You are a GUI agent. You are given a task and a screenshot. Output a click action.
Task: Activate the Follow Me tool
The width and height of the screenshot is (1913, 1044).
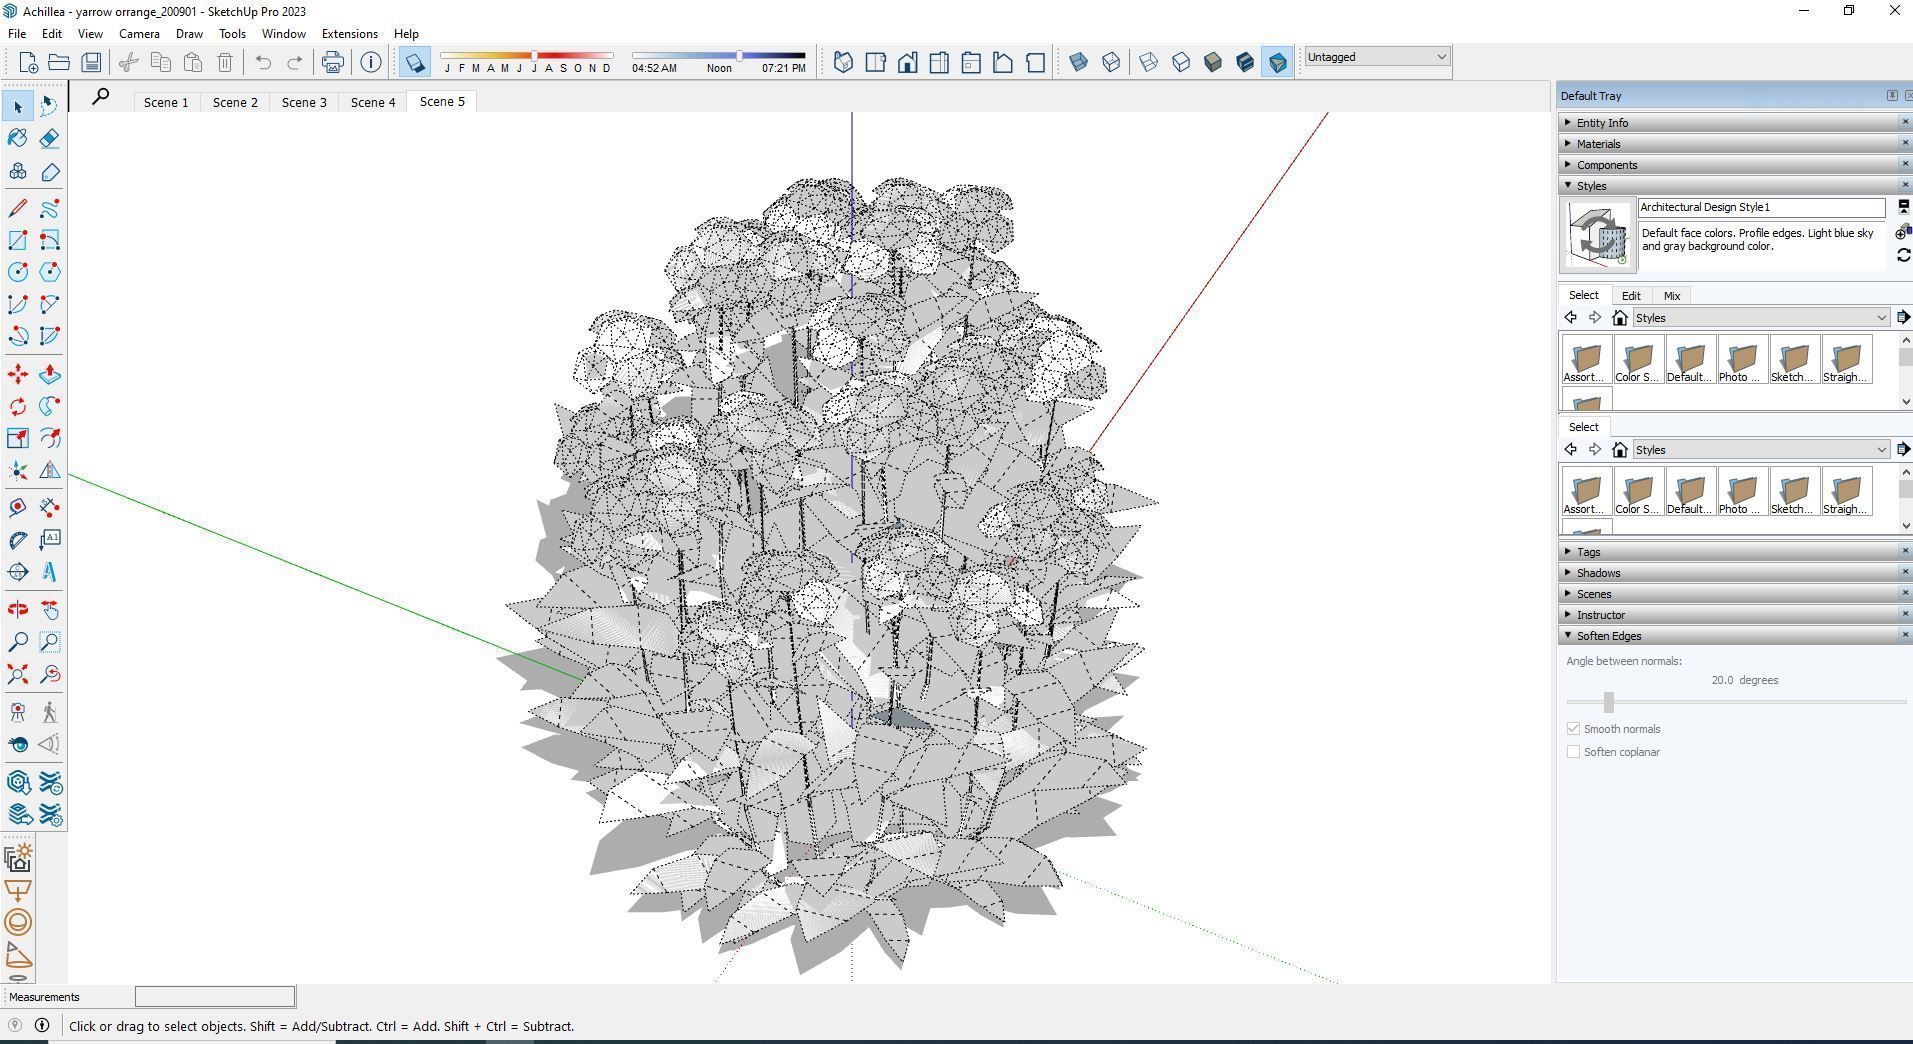tap(50, 406)
